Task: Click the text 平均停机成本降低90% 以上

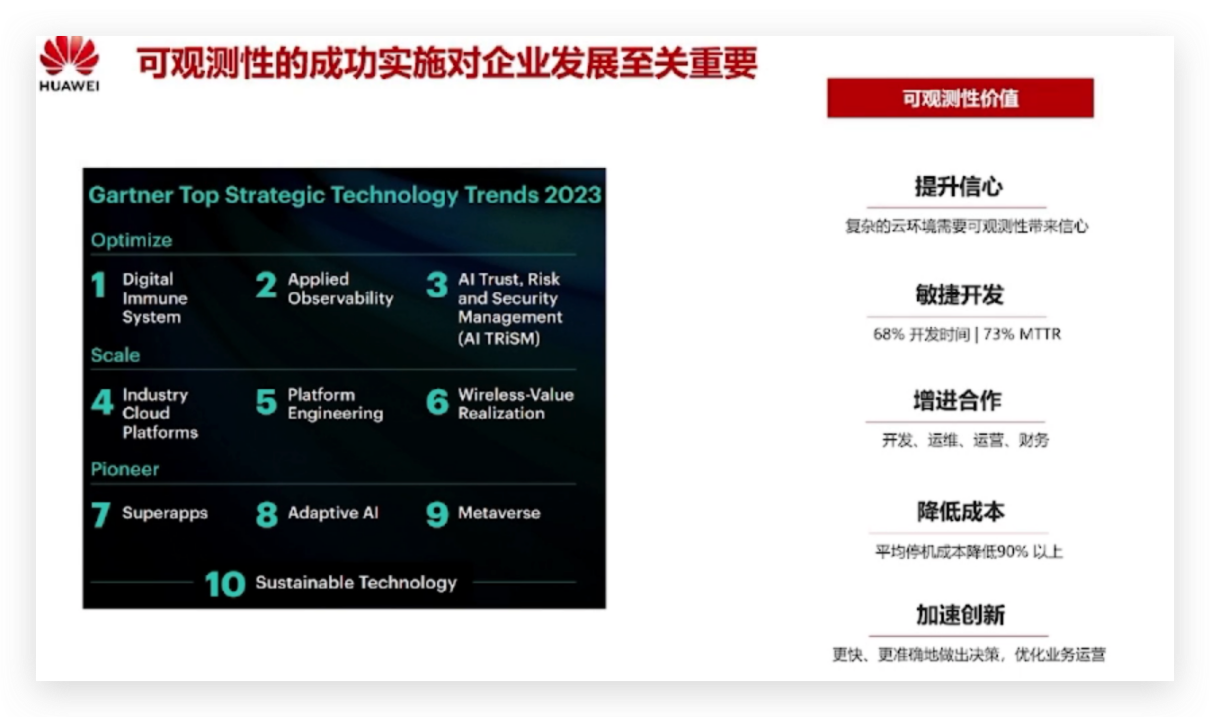Action: (969, 552)
